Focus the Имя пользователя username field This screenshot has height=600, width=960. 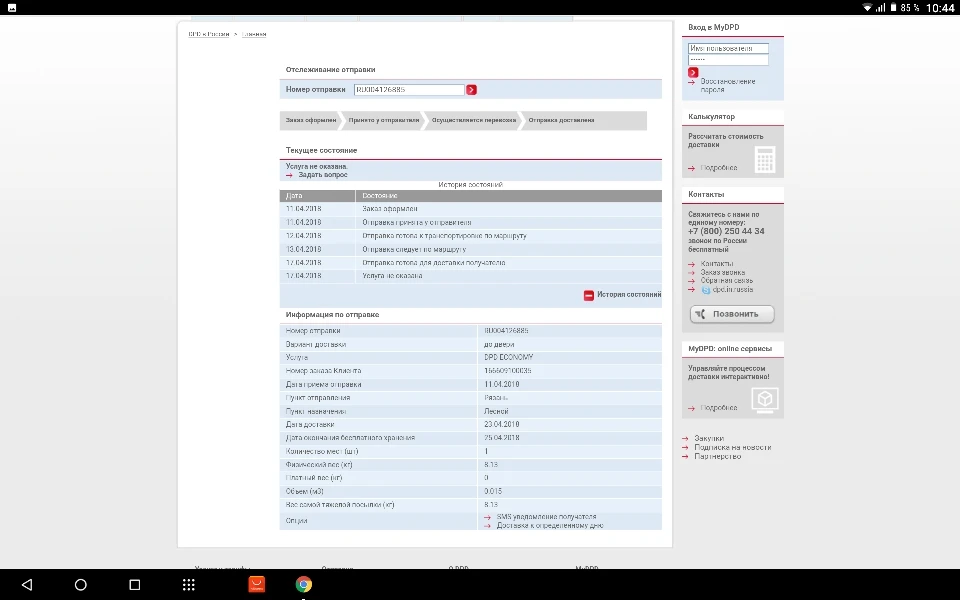pyautogui.click(x=728, y=48)
